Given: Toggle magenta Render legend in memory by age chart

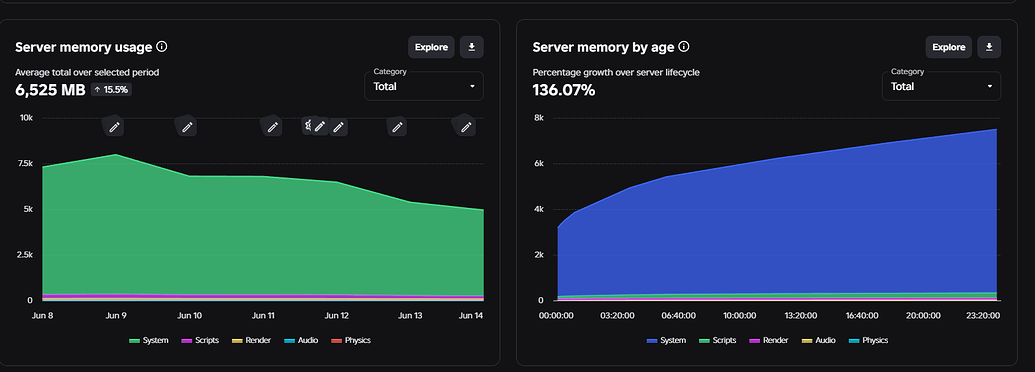Looking at the screenshot, I should coord(769,340).
